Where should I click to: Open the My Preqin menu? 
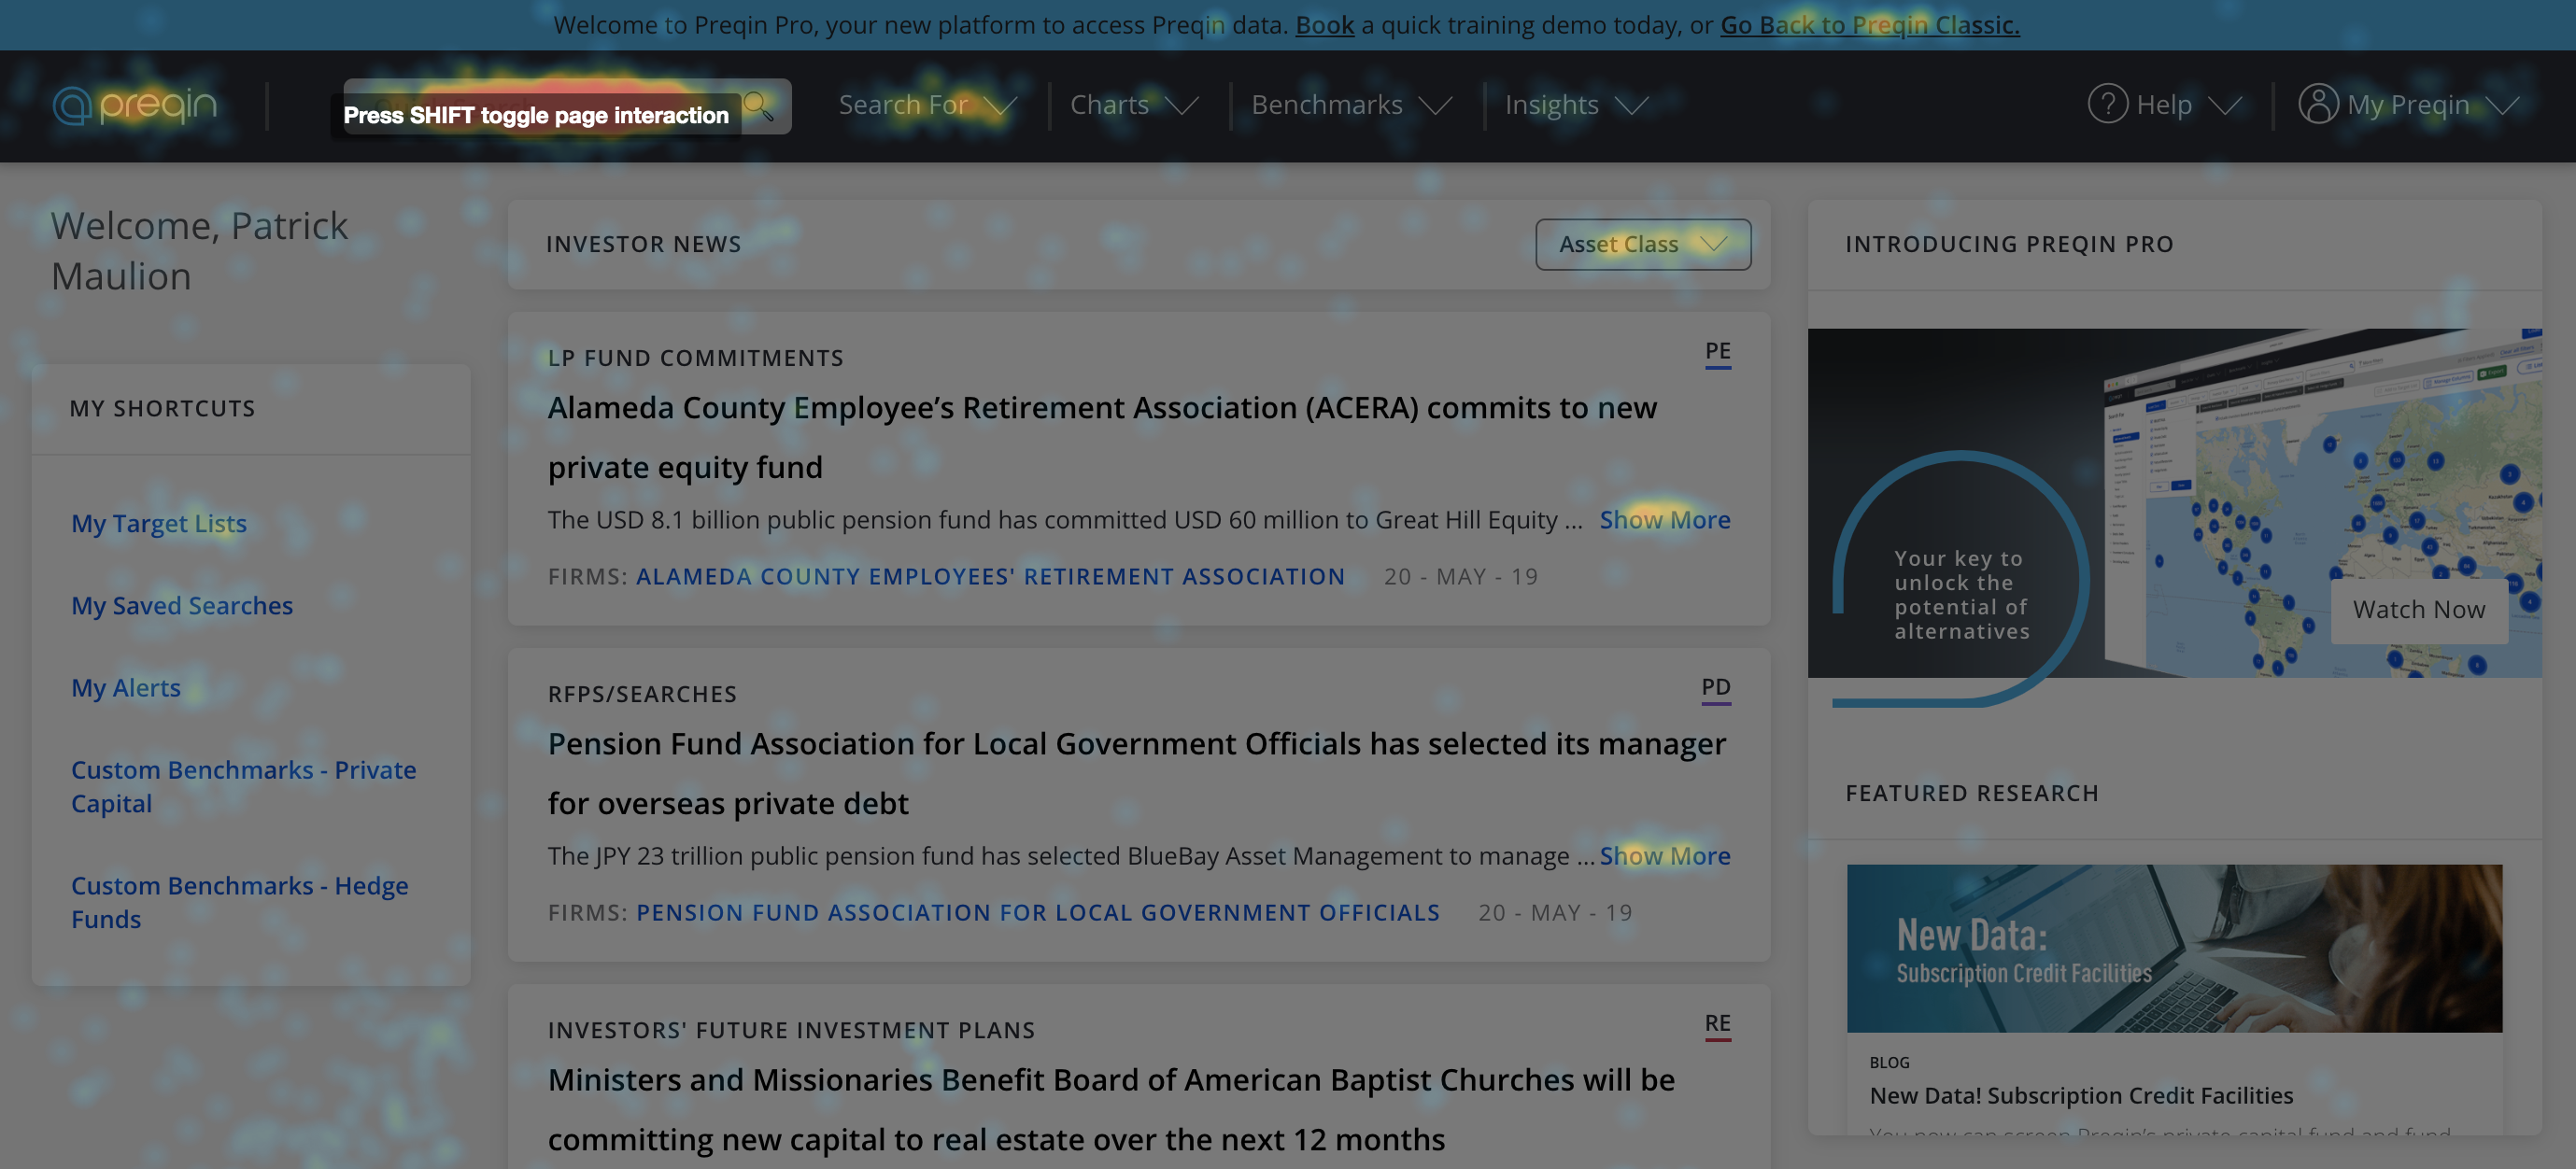[2409, 105]
